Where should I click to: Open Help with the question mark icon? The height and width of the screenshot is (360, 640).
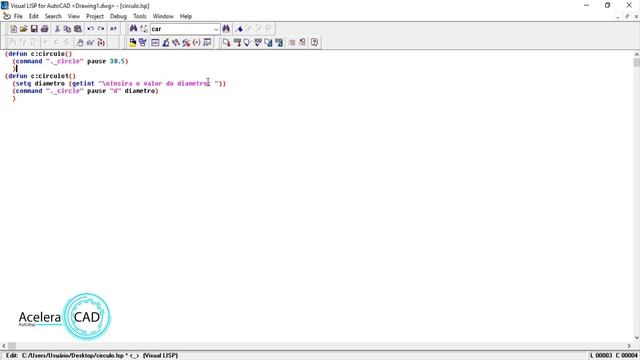point(314,42)
